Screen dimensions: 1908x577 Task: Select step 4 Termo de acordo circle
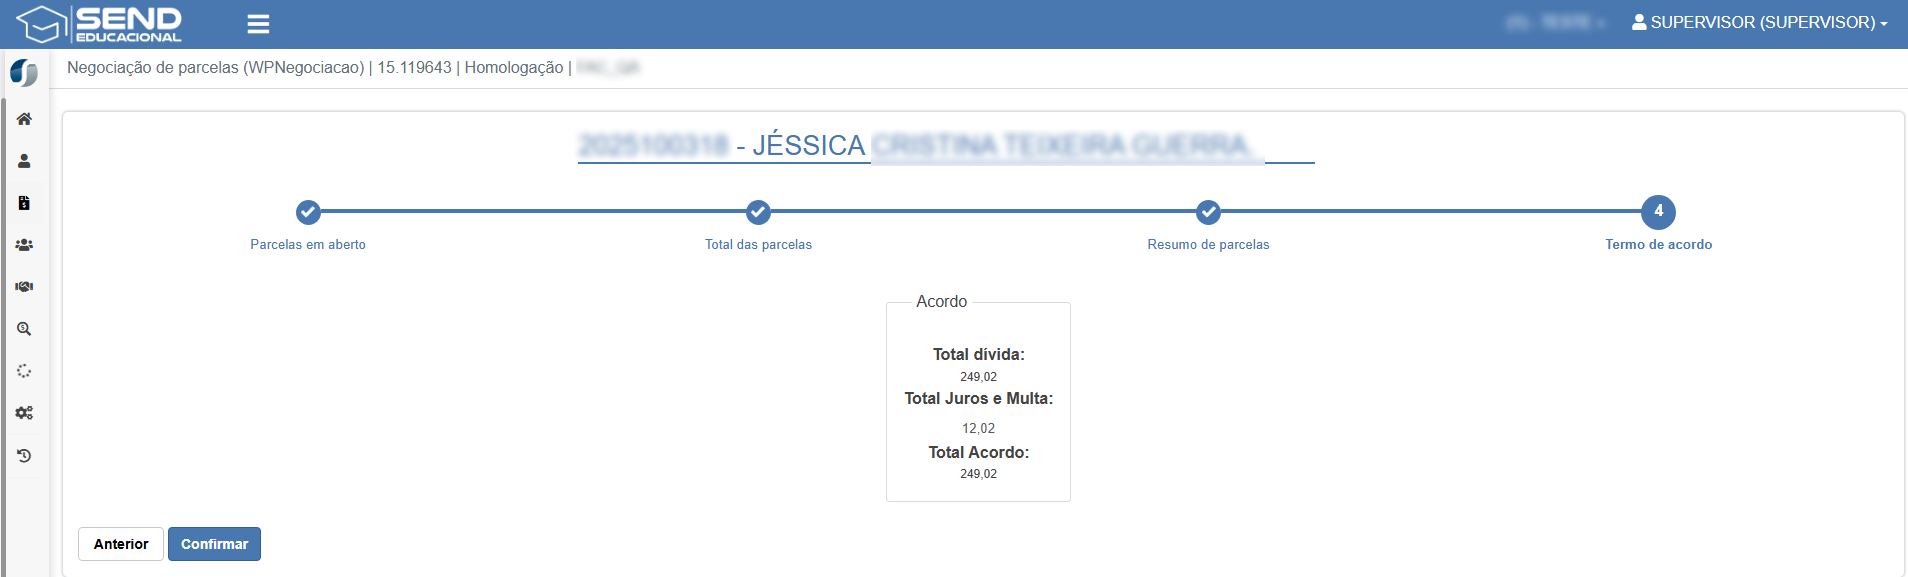click(x=1658, y=212)
